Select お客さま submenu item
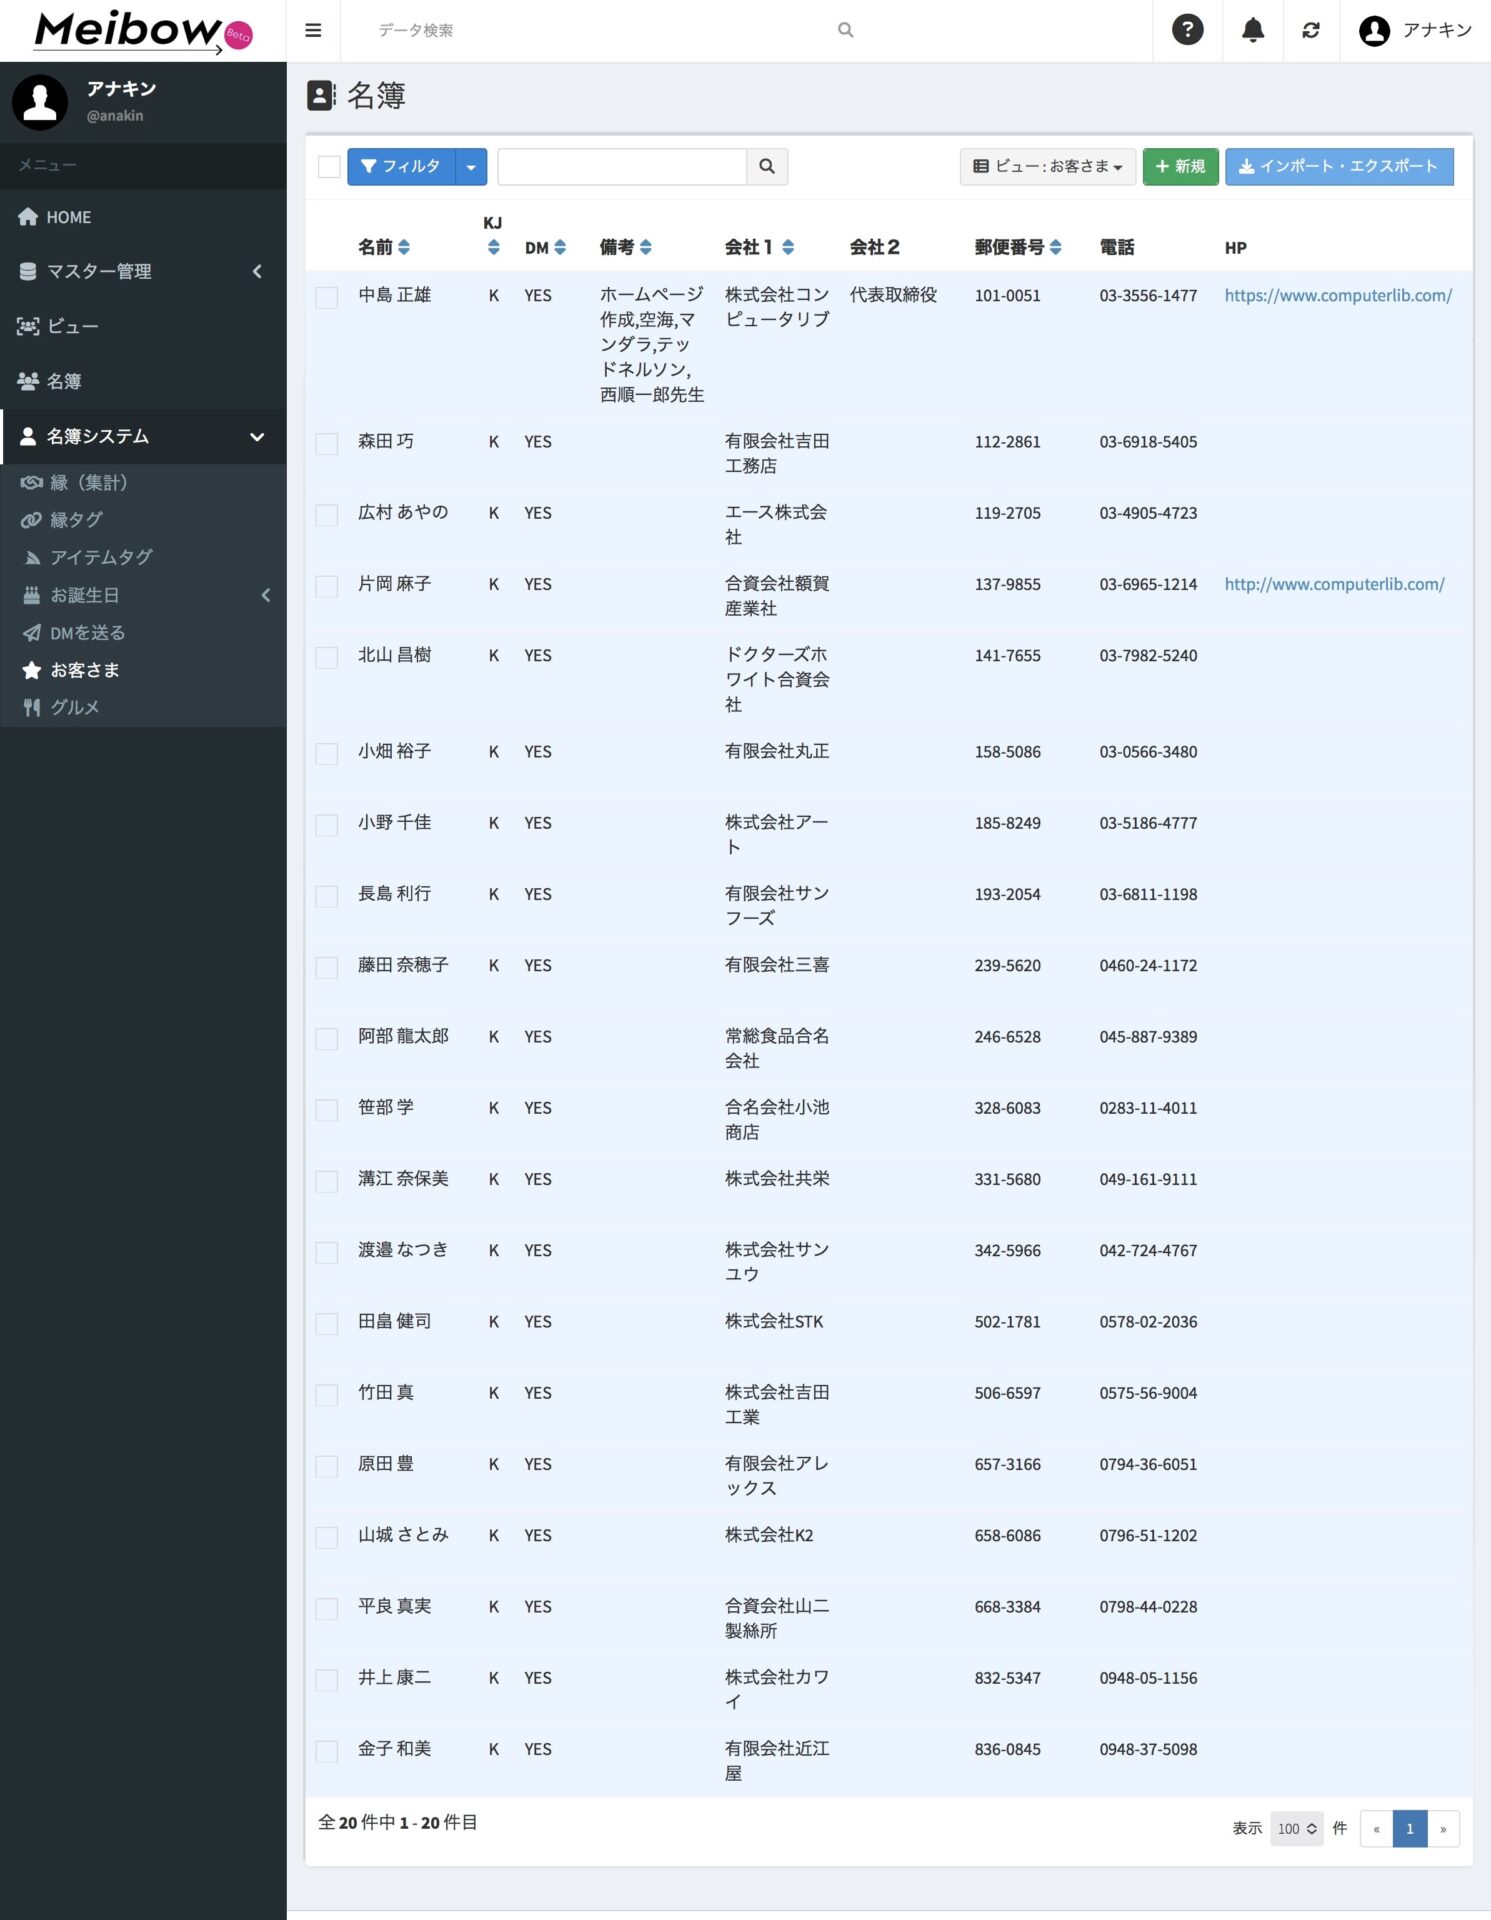 pos(143,670)
